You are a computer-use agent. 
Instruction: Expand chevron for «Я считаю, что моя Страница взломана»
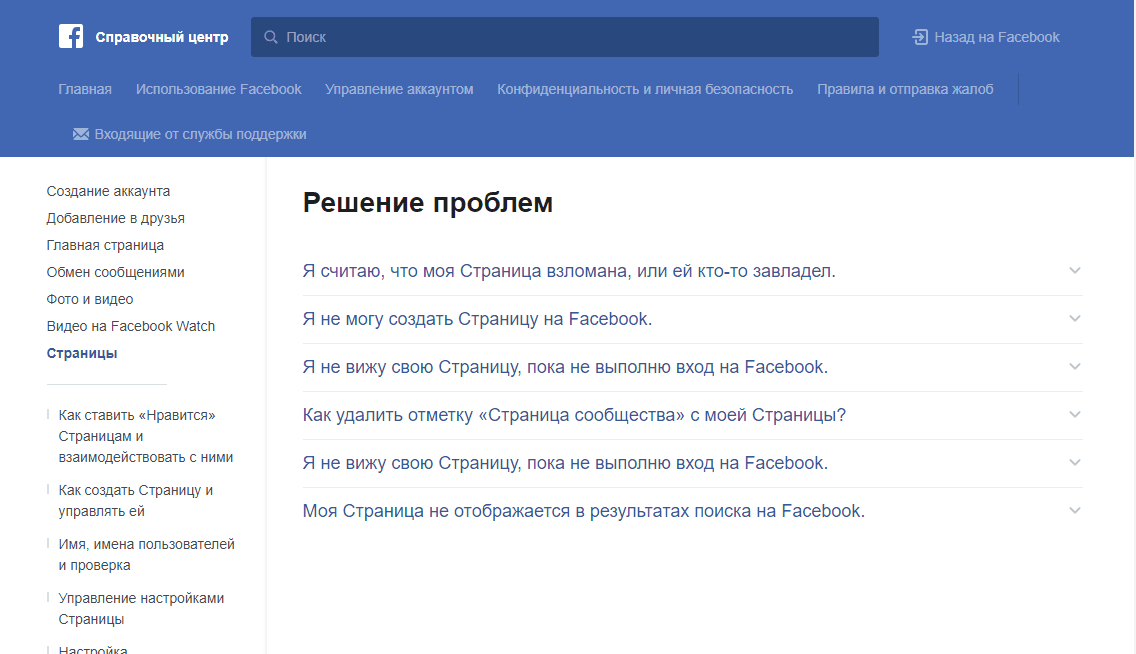pyautogui.click(x=1074, y=271)
